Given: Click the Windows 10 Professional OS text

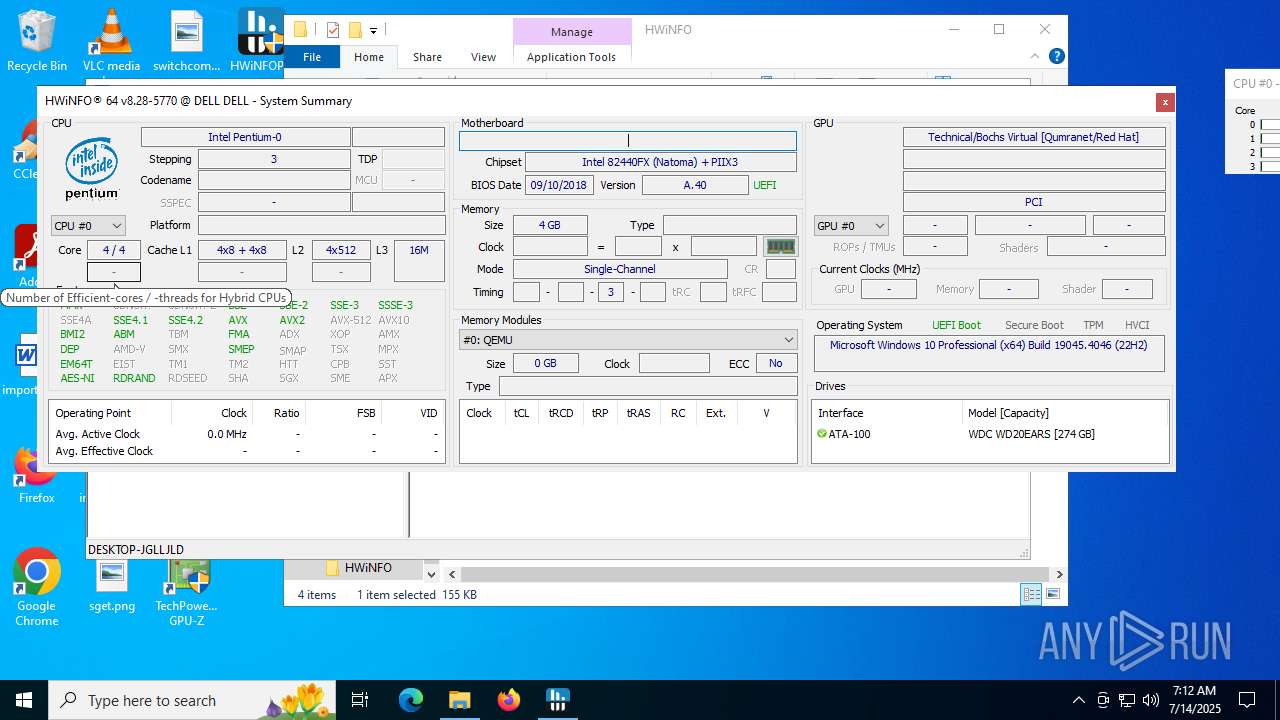Looking at the screenshot, I should (x=989, y=345).
